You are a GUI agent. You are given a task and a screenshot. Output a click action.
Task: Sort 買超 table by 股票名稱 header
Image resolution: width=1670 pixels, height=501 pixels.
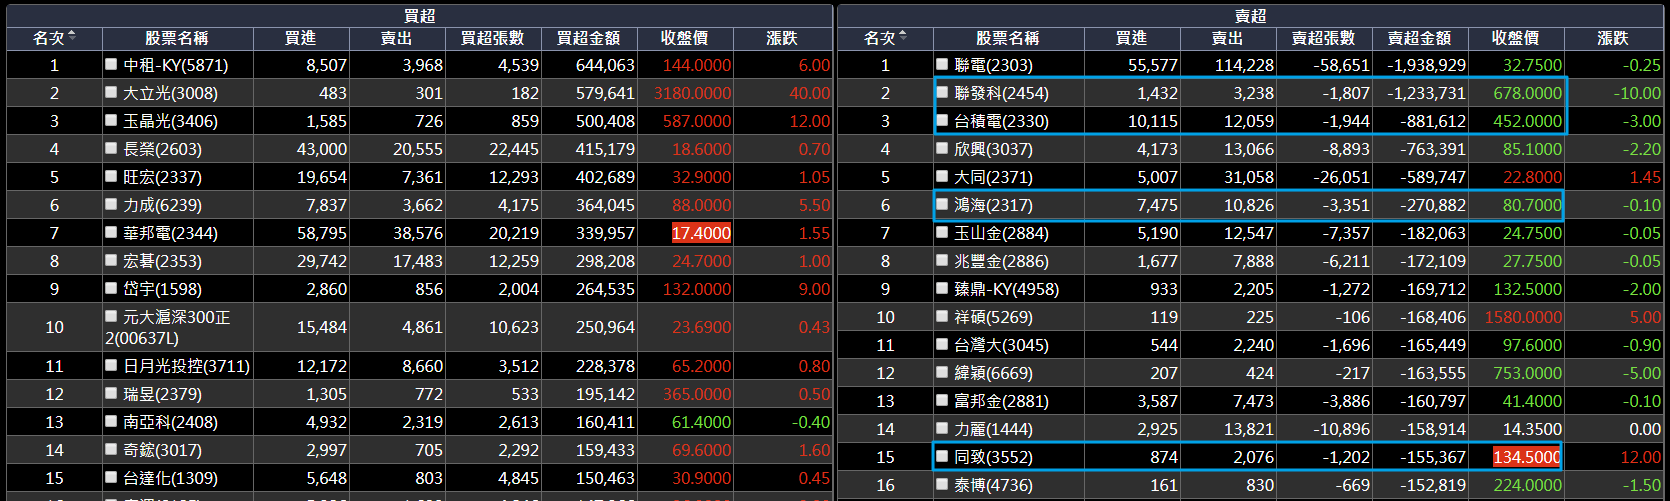[x=177, y=38]
